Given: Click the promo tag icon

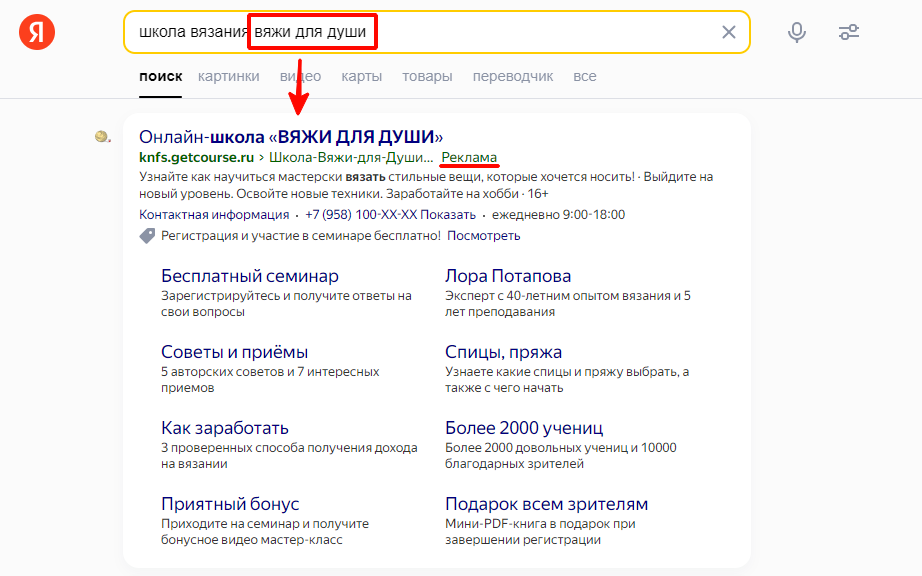Looking at the screenshot, I should [147, 236].
